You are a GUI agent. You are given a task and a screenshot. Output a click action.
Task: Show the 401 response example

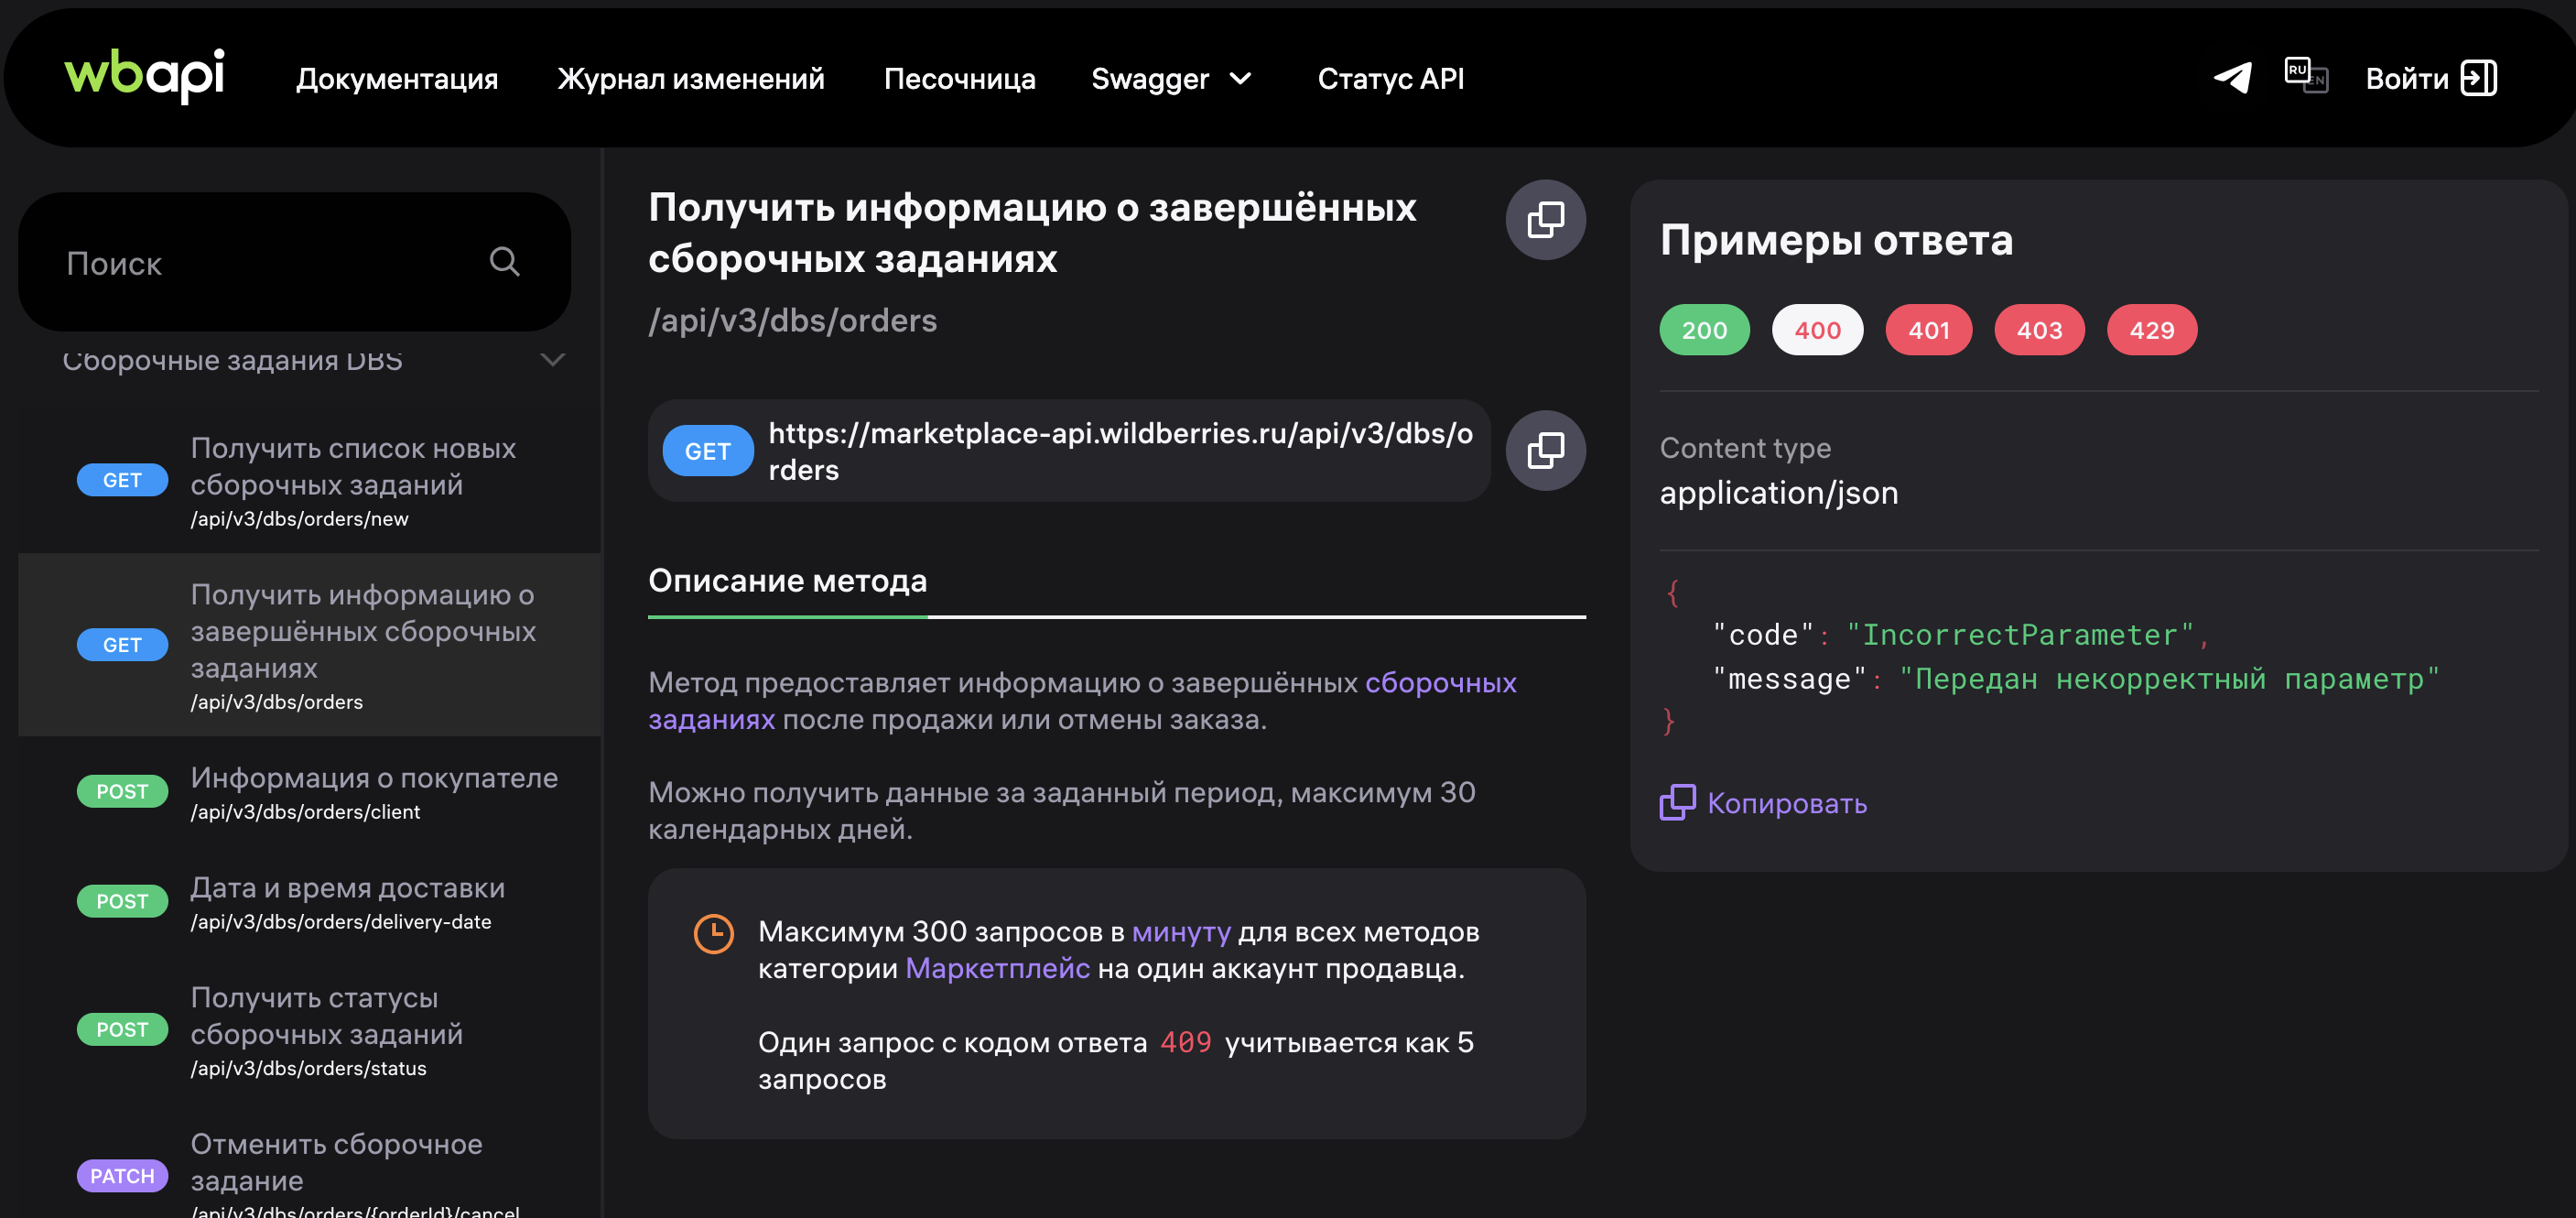[1928, 330]
